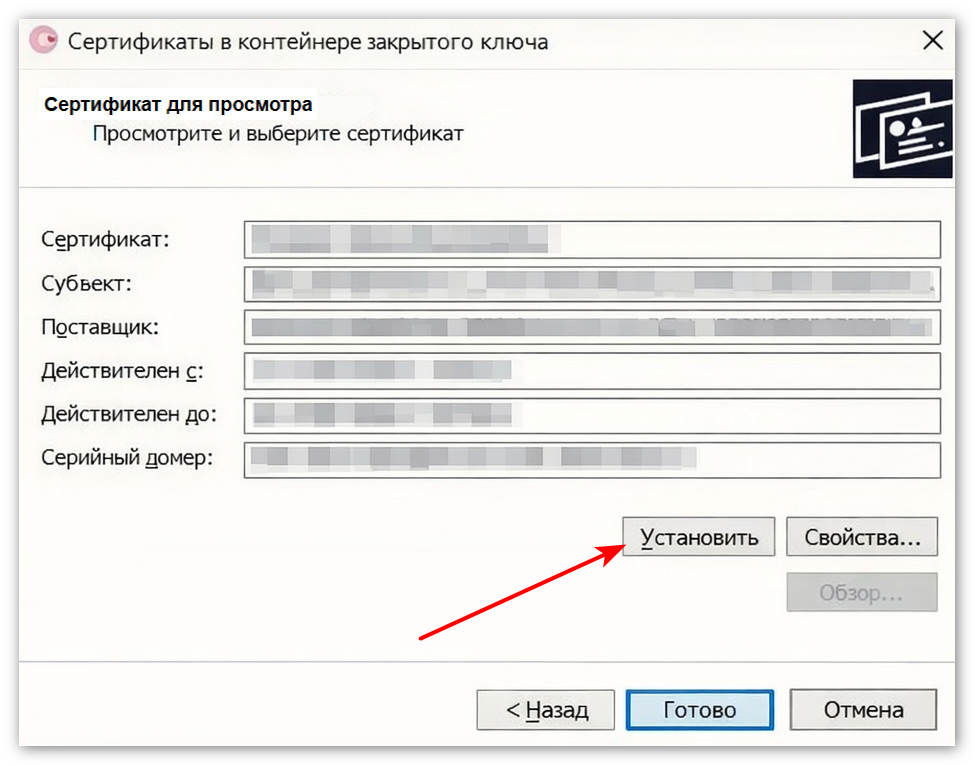The height and width of the screenshot is (766, 975).
Task: Open certificate details via Свойства button
Action: 862,537
